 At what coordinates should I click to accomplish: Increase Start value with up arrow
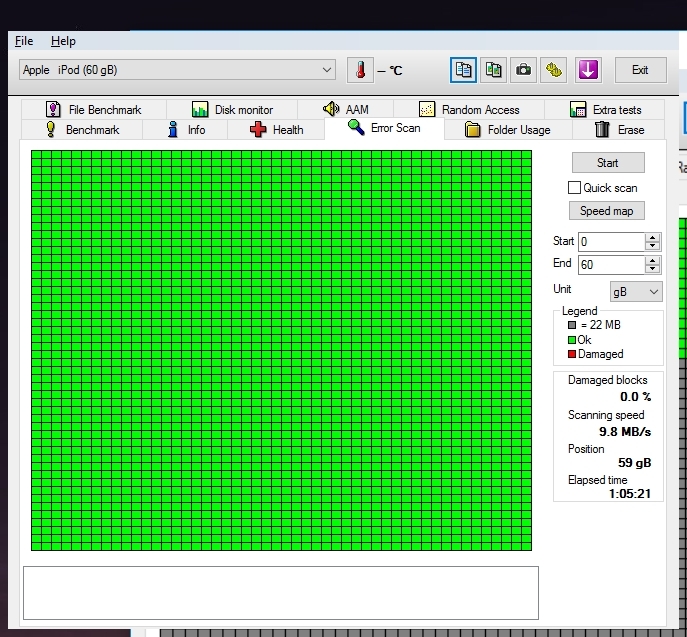[x=653, y=238]
